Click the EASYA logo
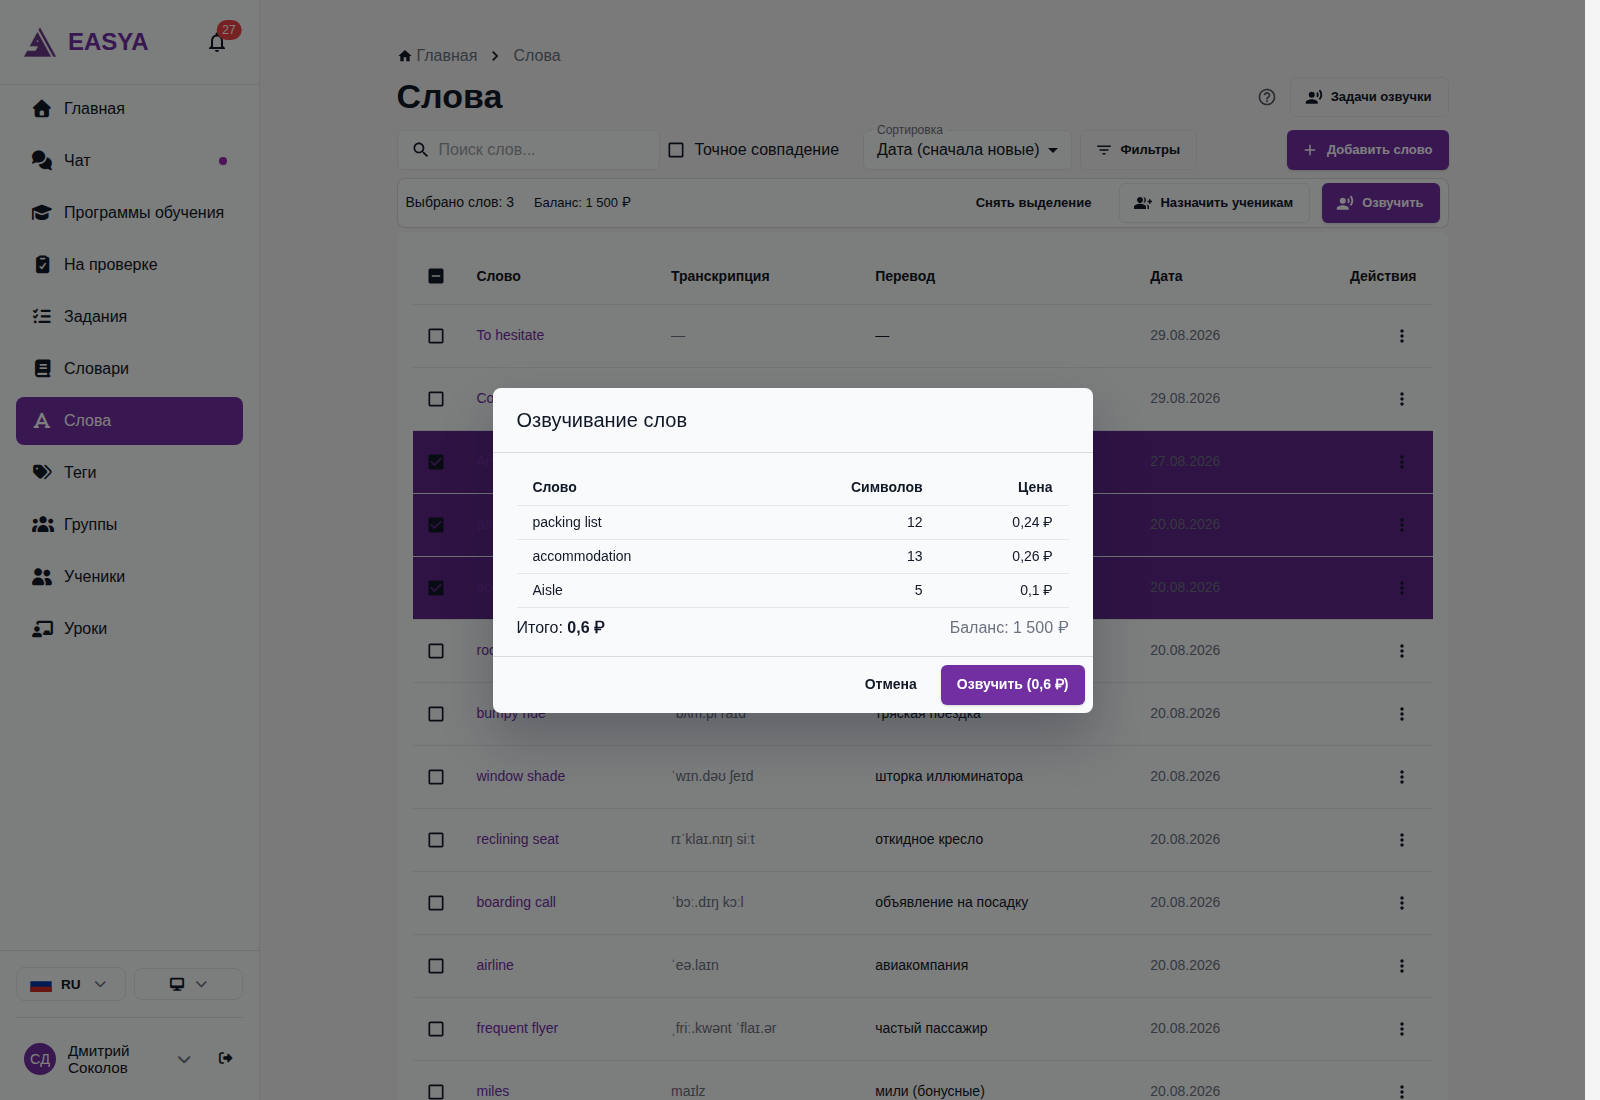The height and width of the screenshot is (1100, 1600). [86, 42]
